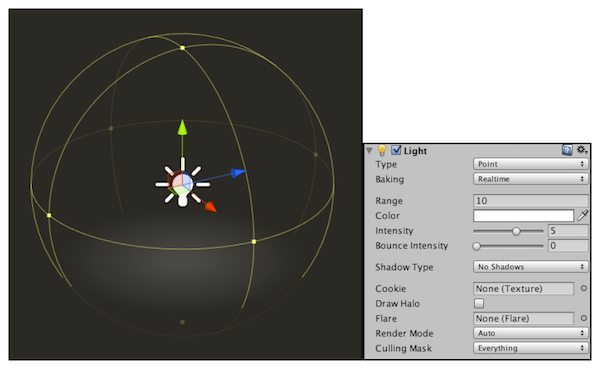Click the red X-axis arrow of the gizmo
The height and width of the screenshot is (369, 600).
pos(211,207)
